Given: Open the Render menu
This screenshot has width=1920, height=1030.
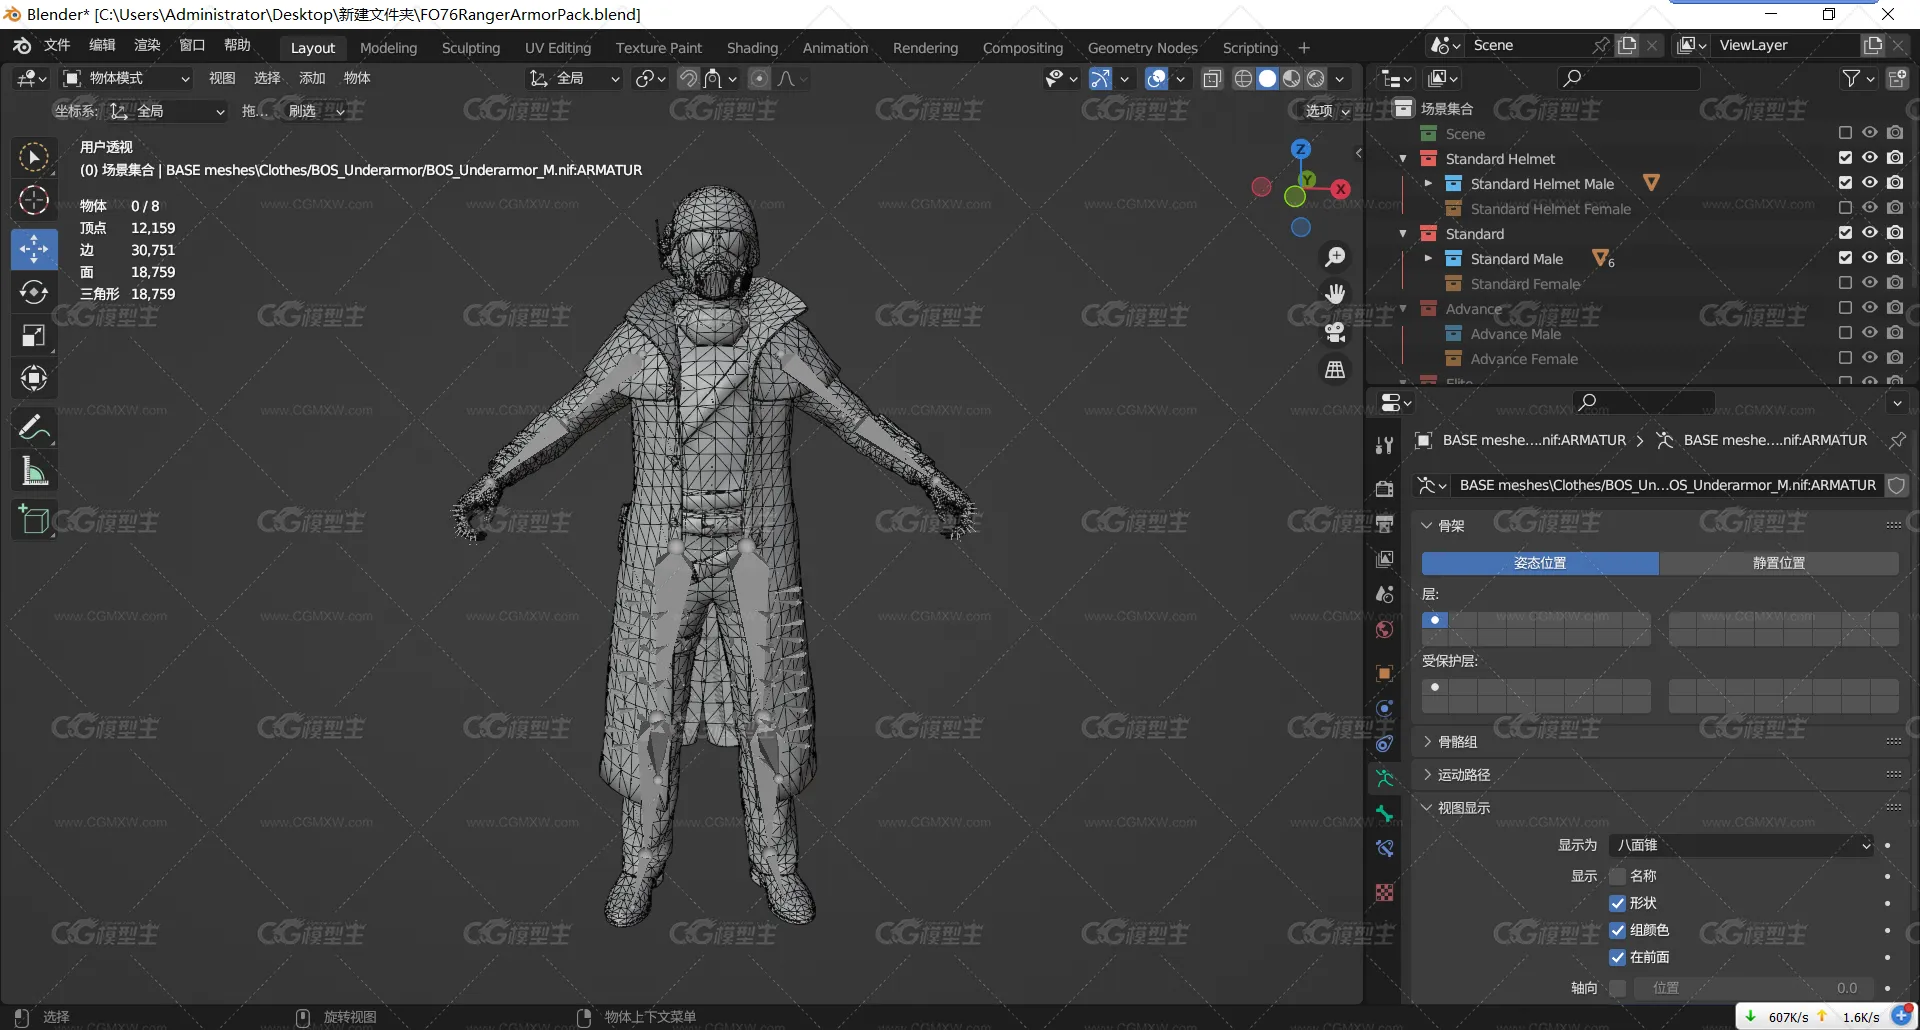Looking at the screenshot, I should (x=147, y=45).
